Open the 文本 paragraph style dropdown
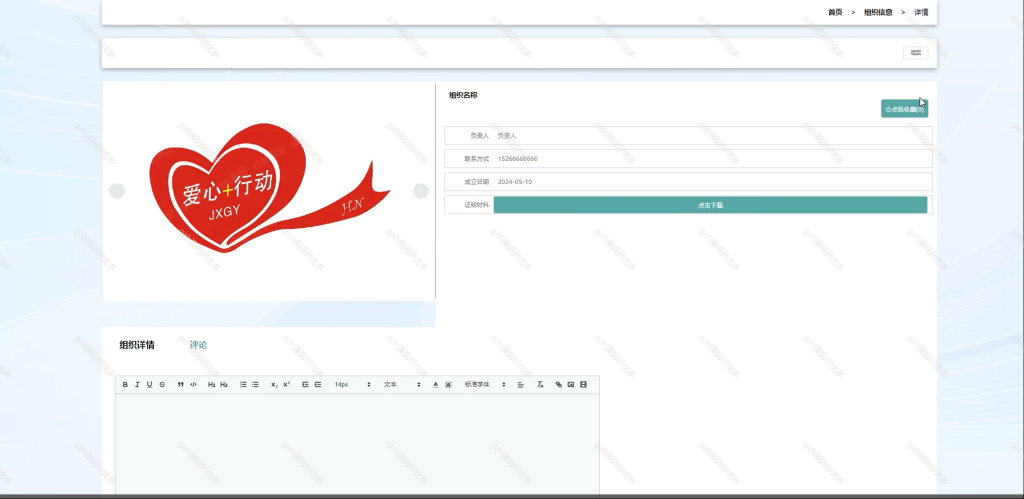This screenshot has width=1024, height=499. (402, 385)
